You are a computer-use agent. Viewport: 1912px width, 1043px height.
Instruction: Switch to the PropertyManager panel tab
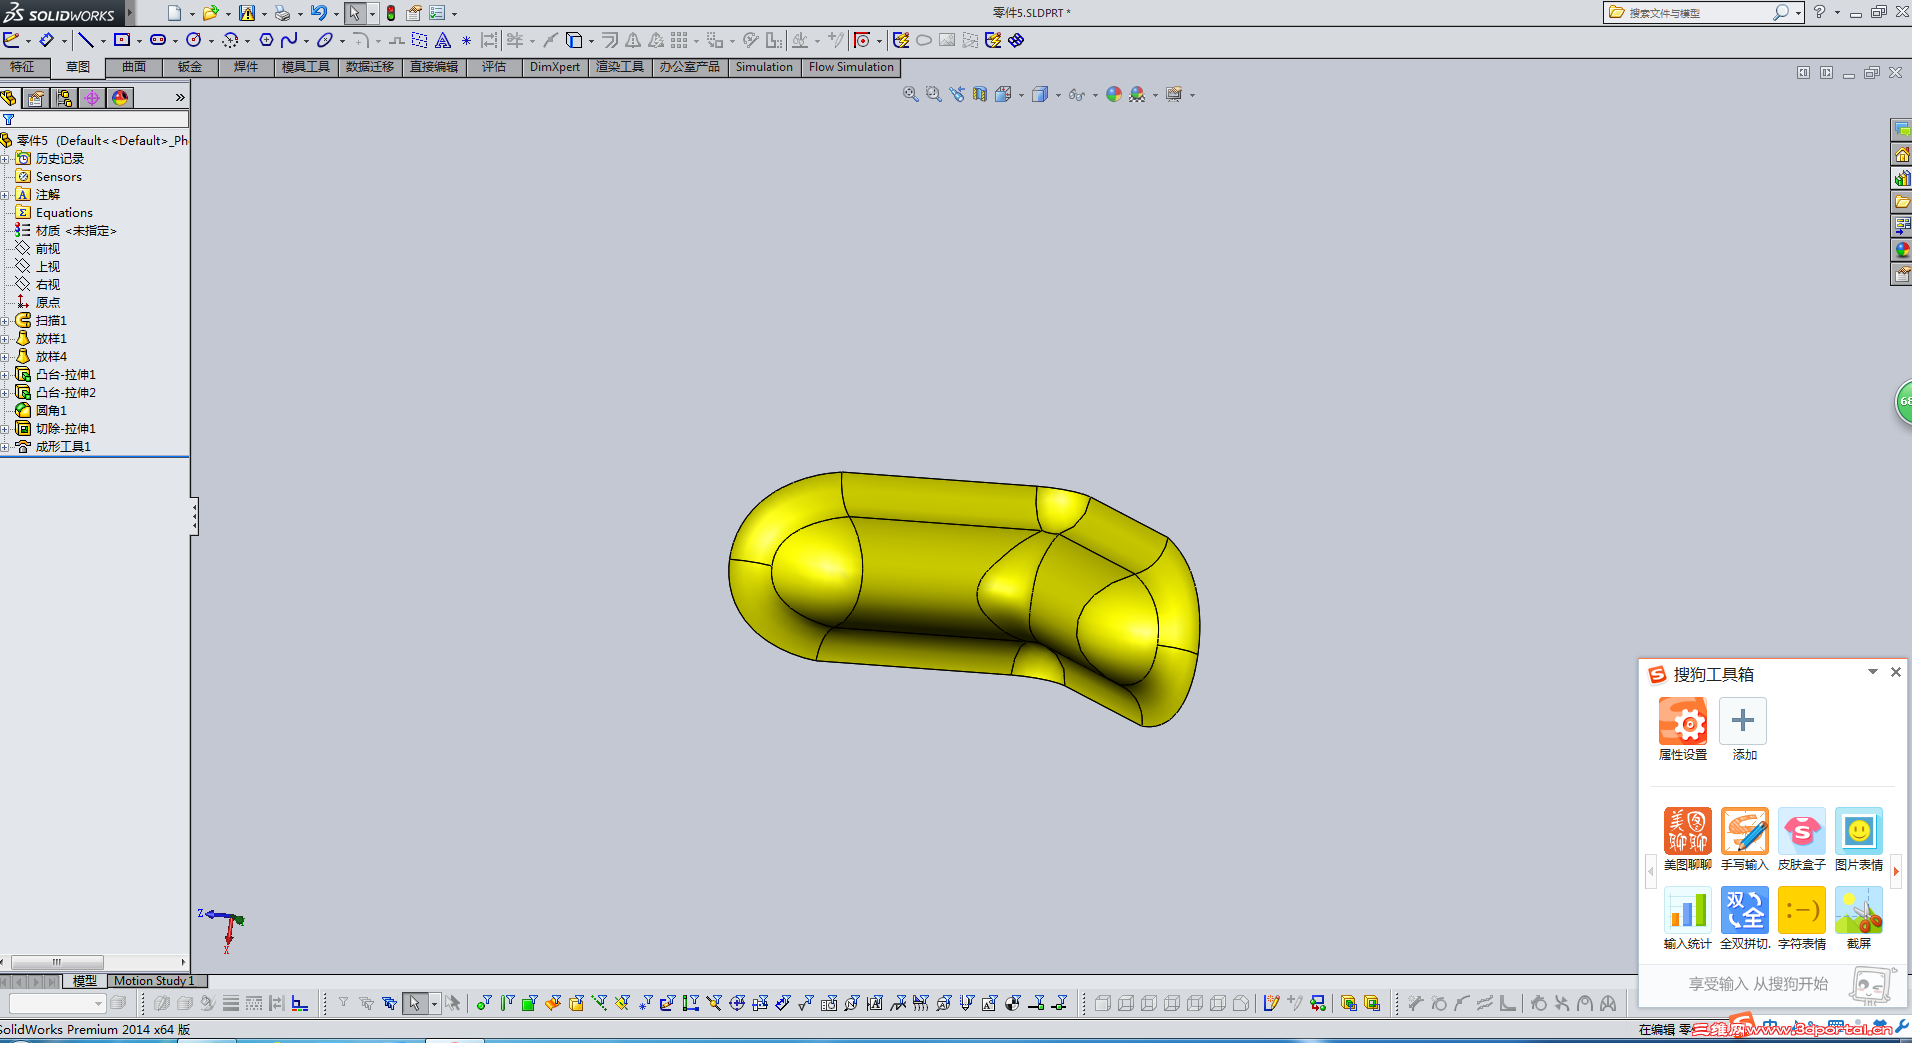[x=36, y=98]
